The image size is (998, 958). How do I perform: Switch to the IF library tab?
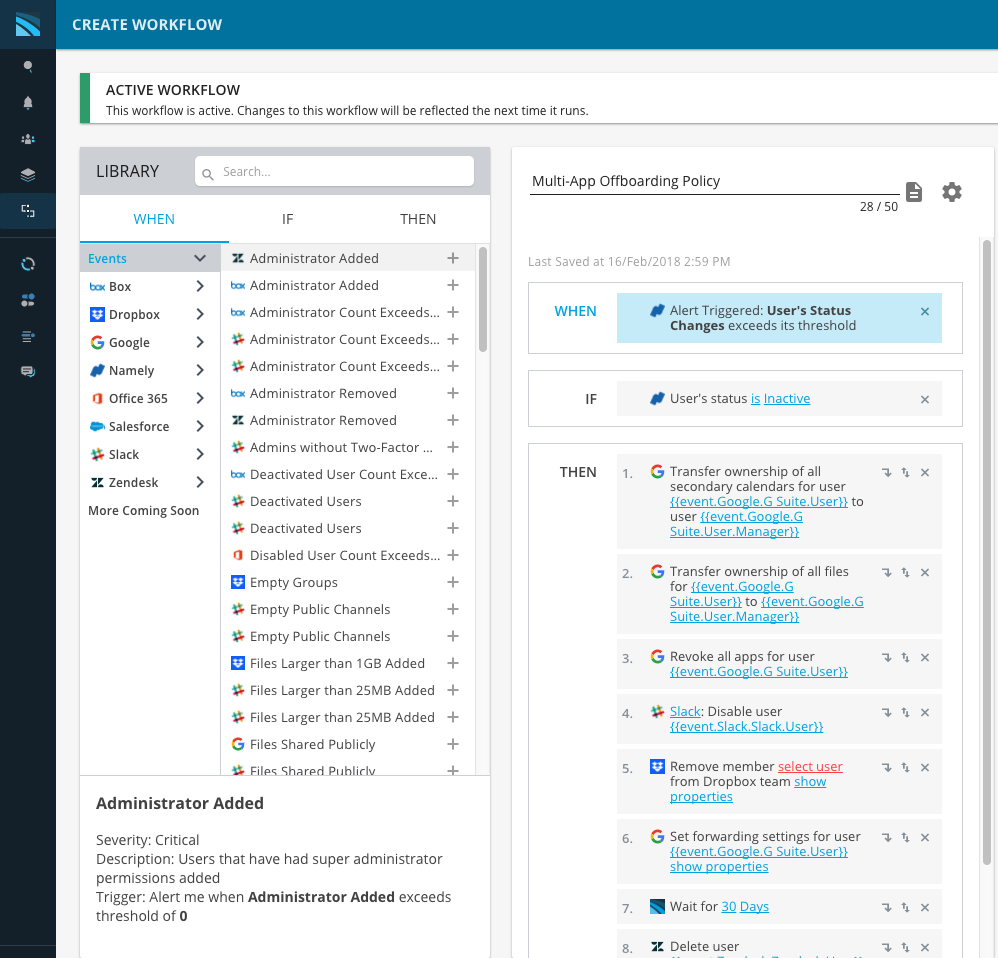(288, 219)
